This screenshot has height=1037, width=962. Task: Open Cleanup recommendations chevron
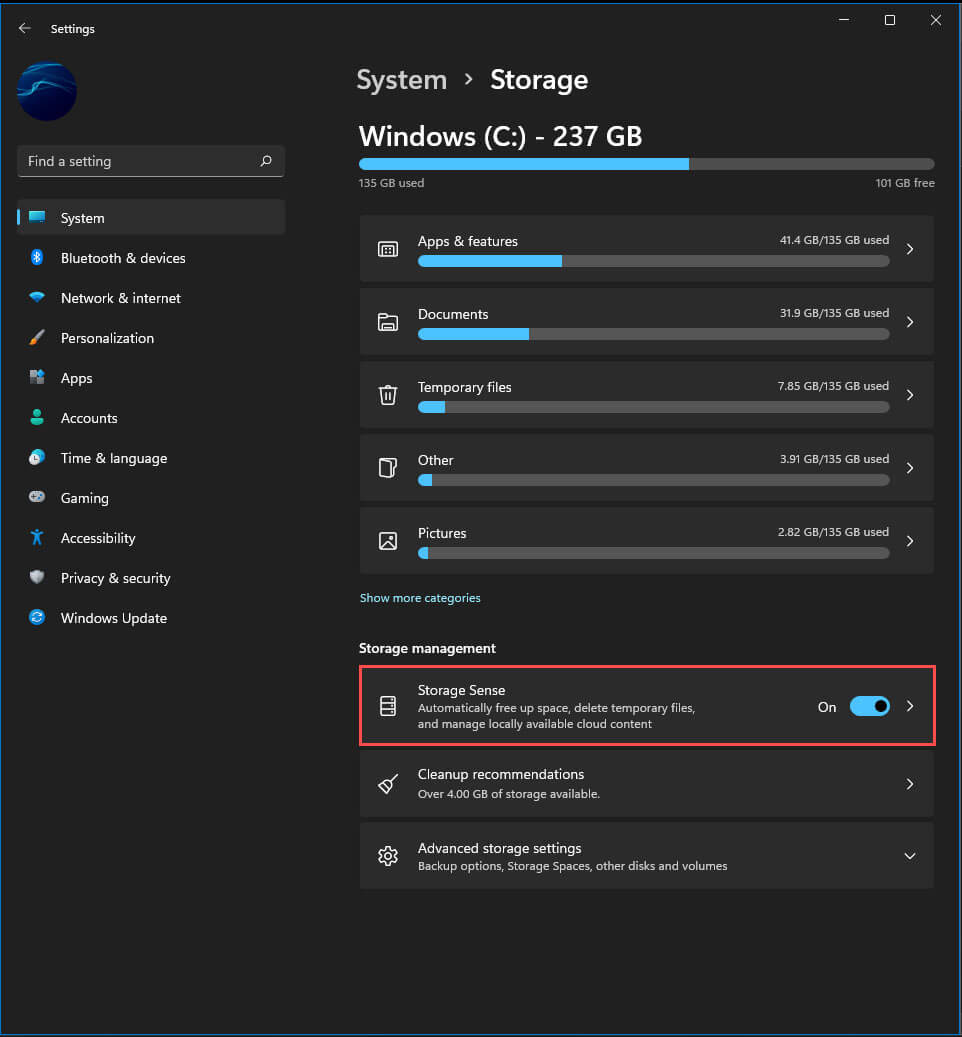click(910, 784)
